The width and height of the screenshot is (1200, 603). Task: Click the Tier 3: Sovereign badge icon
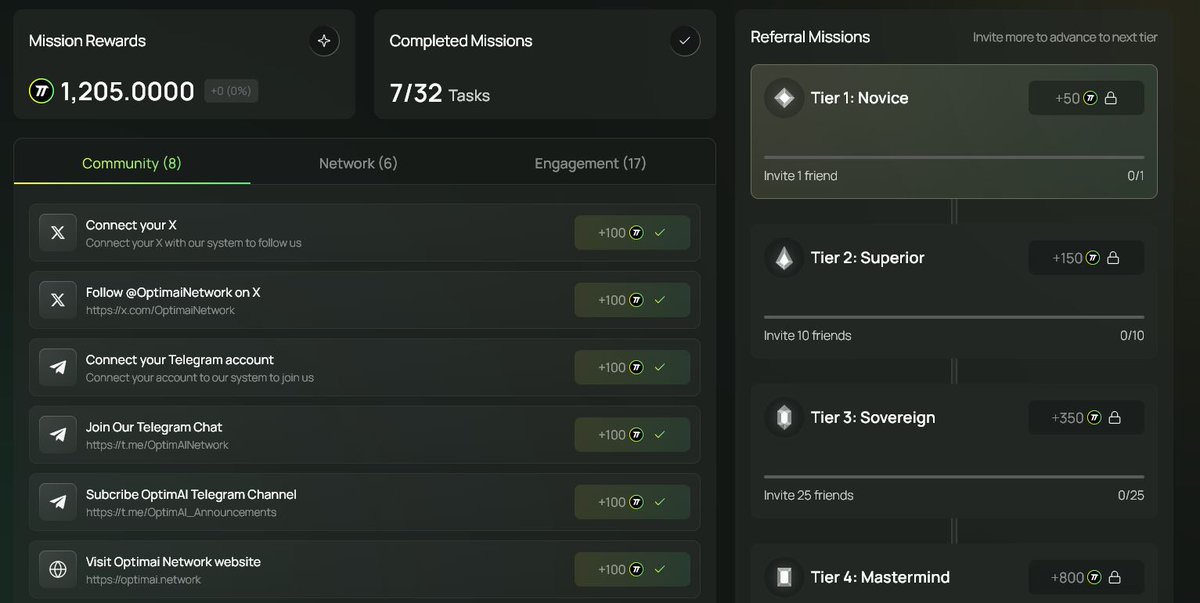(784, 417)
